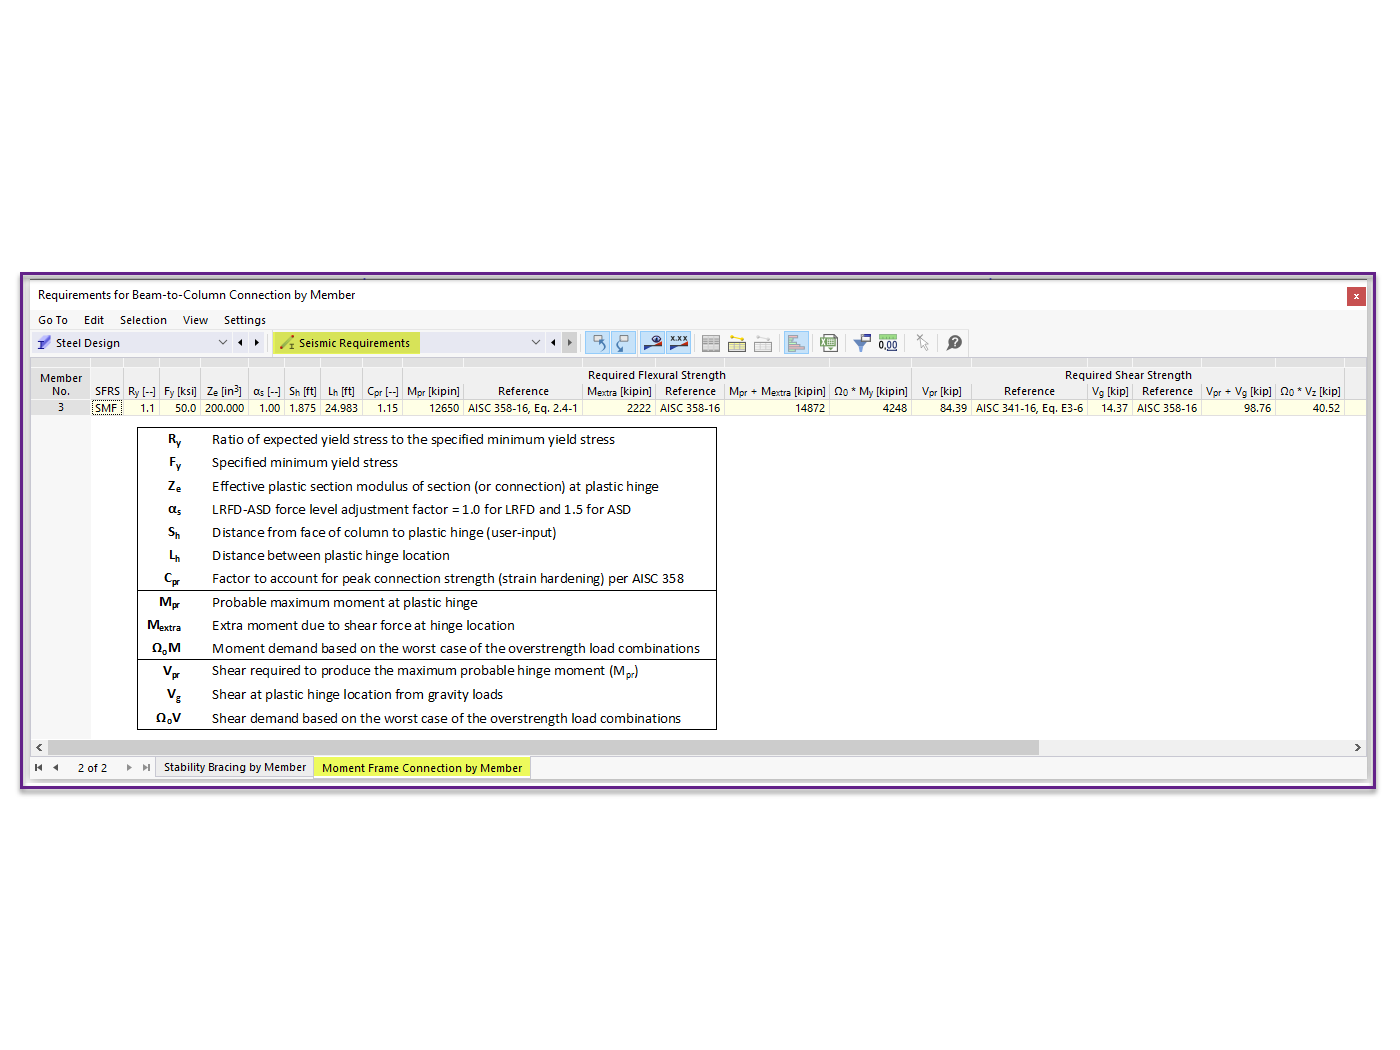Viewport: 1400px width, 1050px height.
Task: Toggle the result diagram panel icon
Action: [797, 342]
